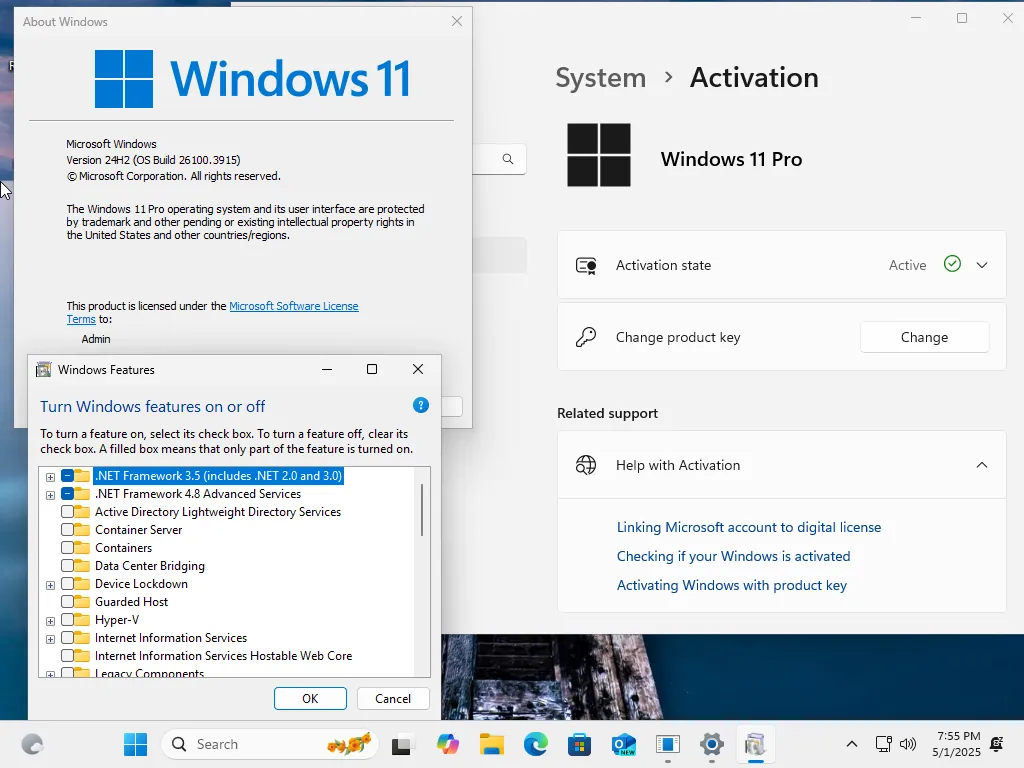The height and width of the screenshot is (768, 1024).
Task: Check the Guarded Host box
Action: tap(67, 601)
